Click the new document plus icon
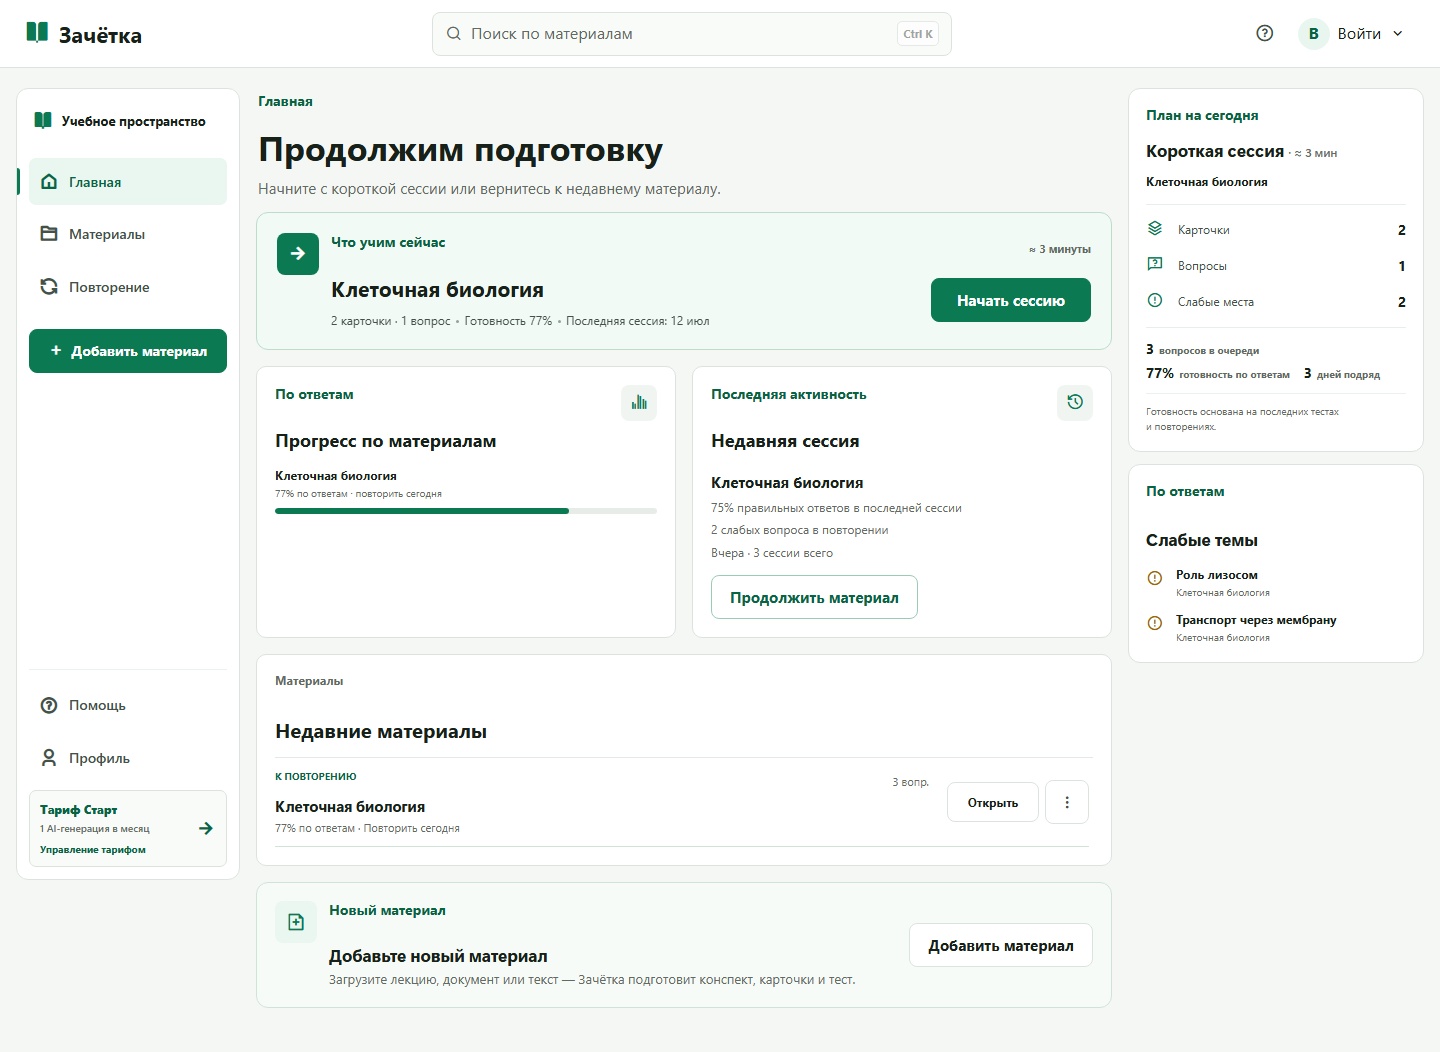This screenshot has height=1052, width=1440. (x=296, y=922)
